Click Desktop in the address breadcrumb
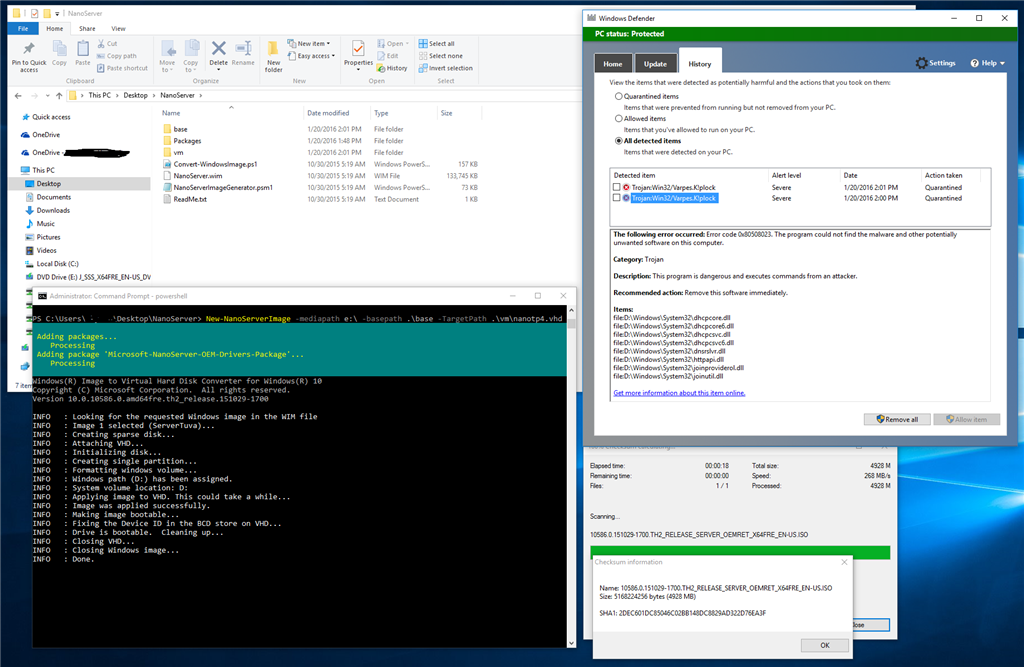The image size is (1024, 667). point(135,95)
